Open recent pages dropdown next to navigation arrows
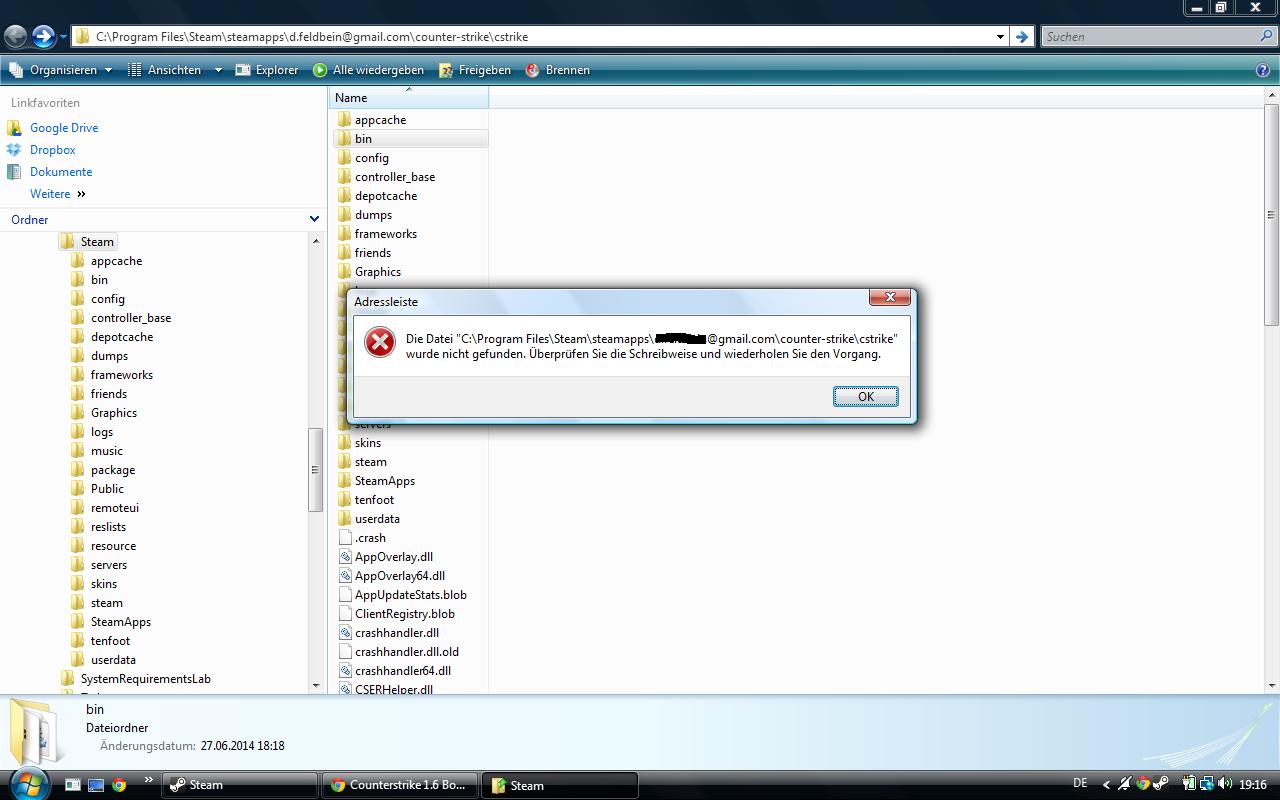 pos(63,37)
